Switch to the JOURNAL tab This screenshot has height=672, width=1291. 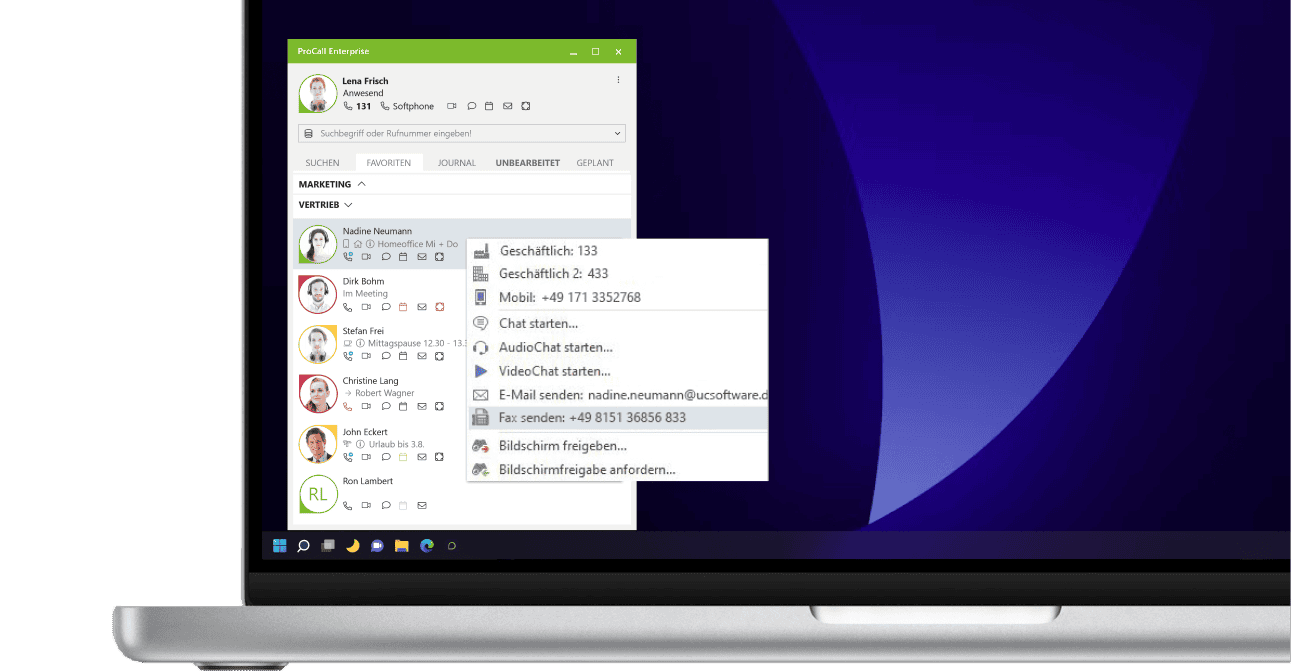[x=456, y=163]
